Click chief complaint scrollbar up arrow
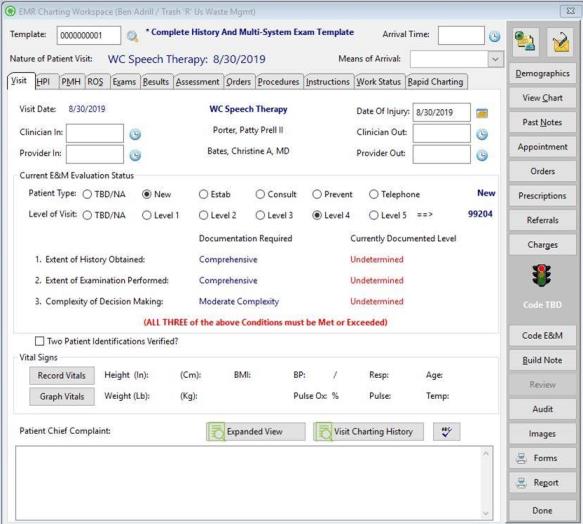This screenshot has width=583, height=524. (x=486, y=453)
